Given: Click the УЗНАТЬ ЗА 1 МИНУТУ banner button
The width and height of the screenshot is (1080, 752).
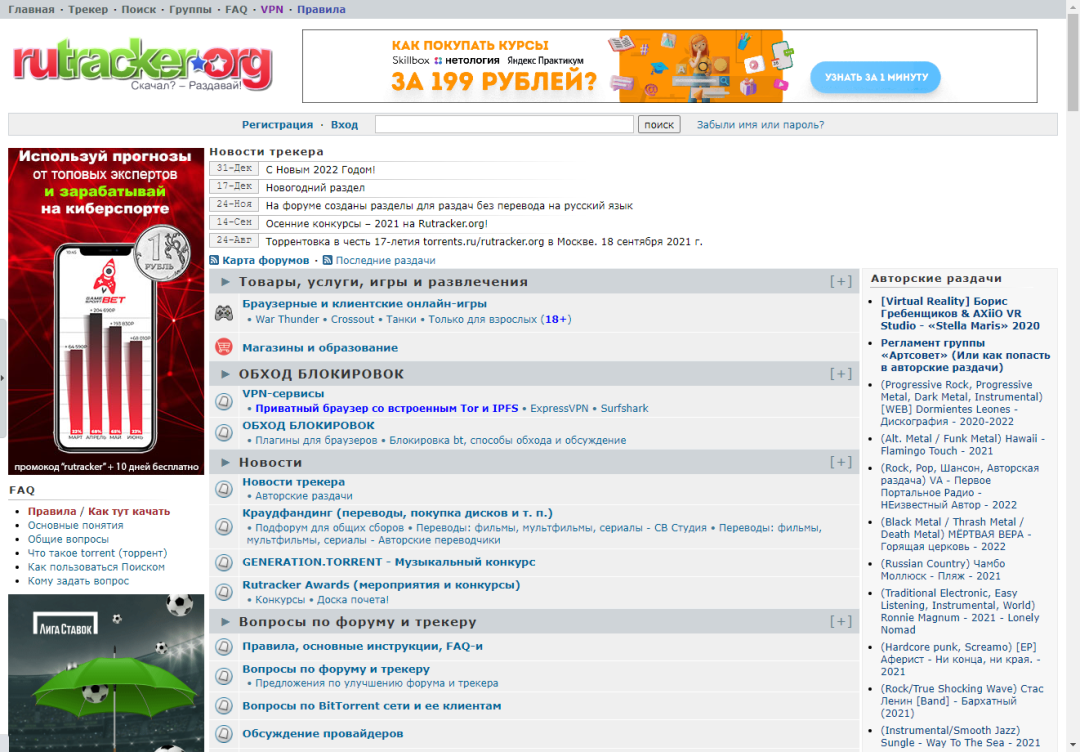Looking at the screenshot, I should pos(875,77).
